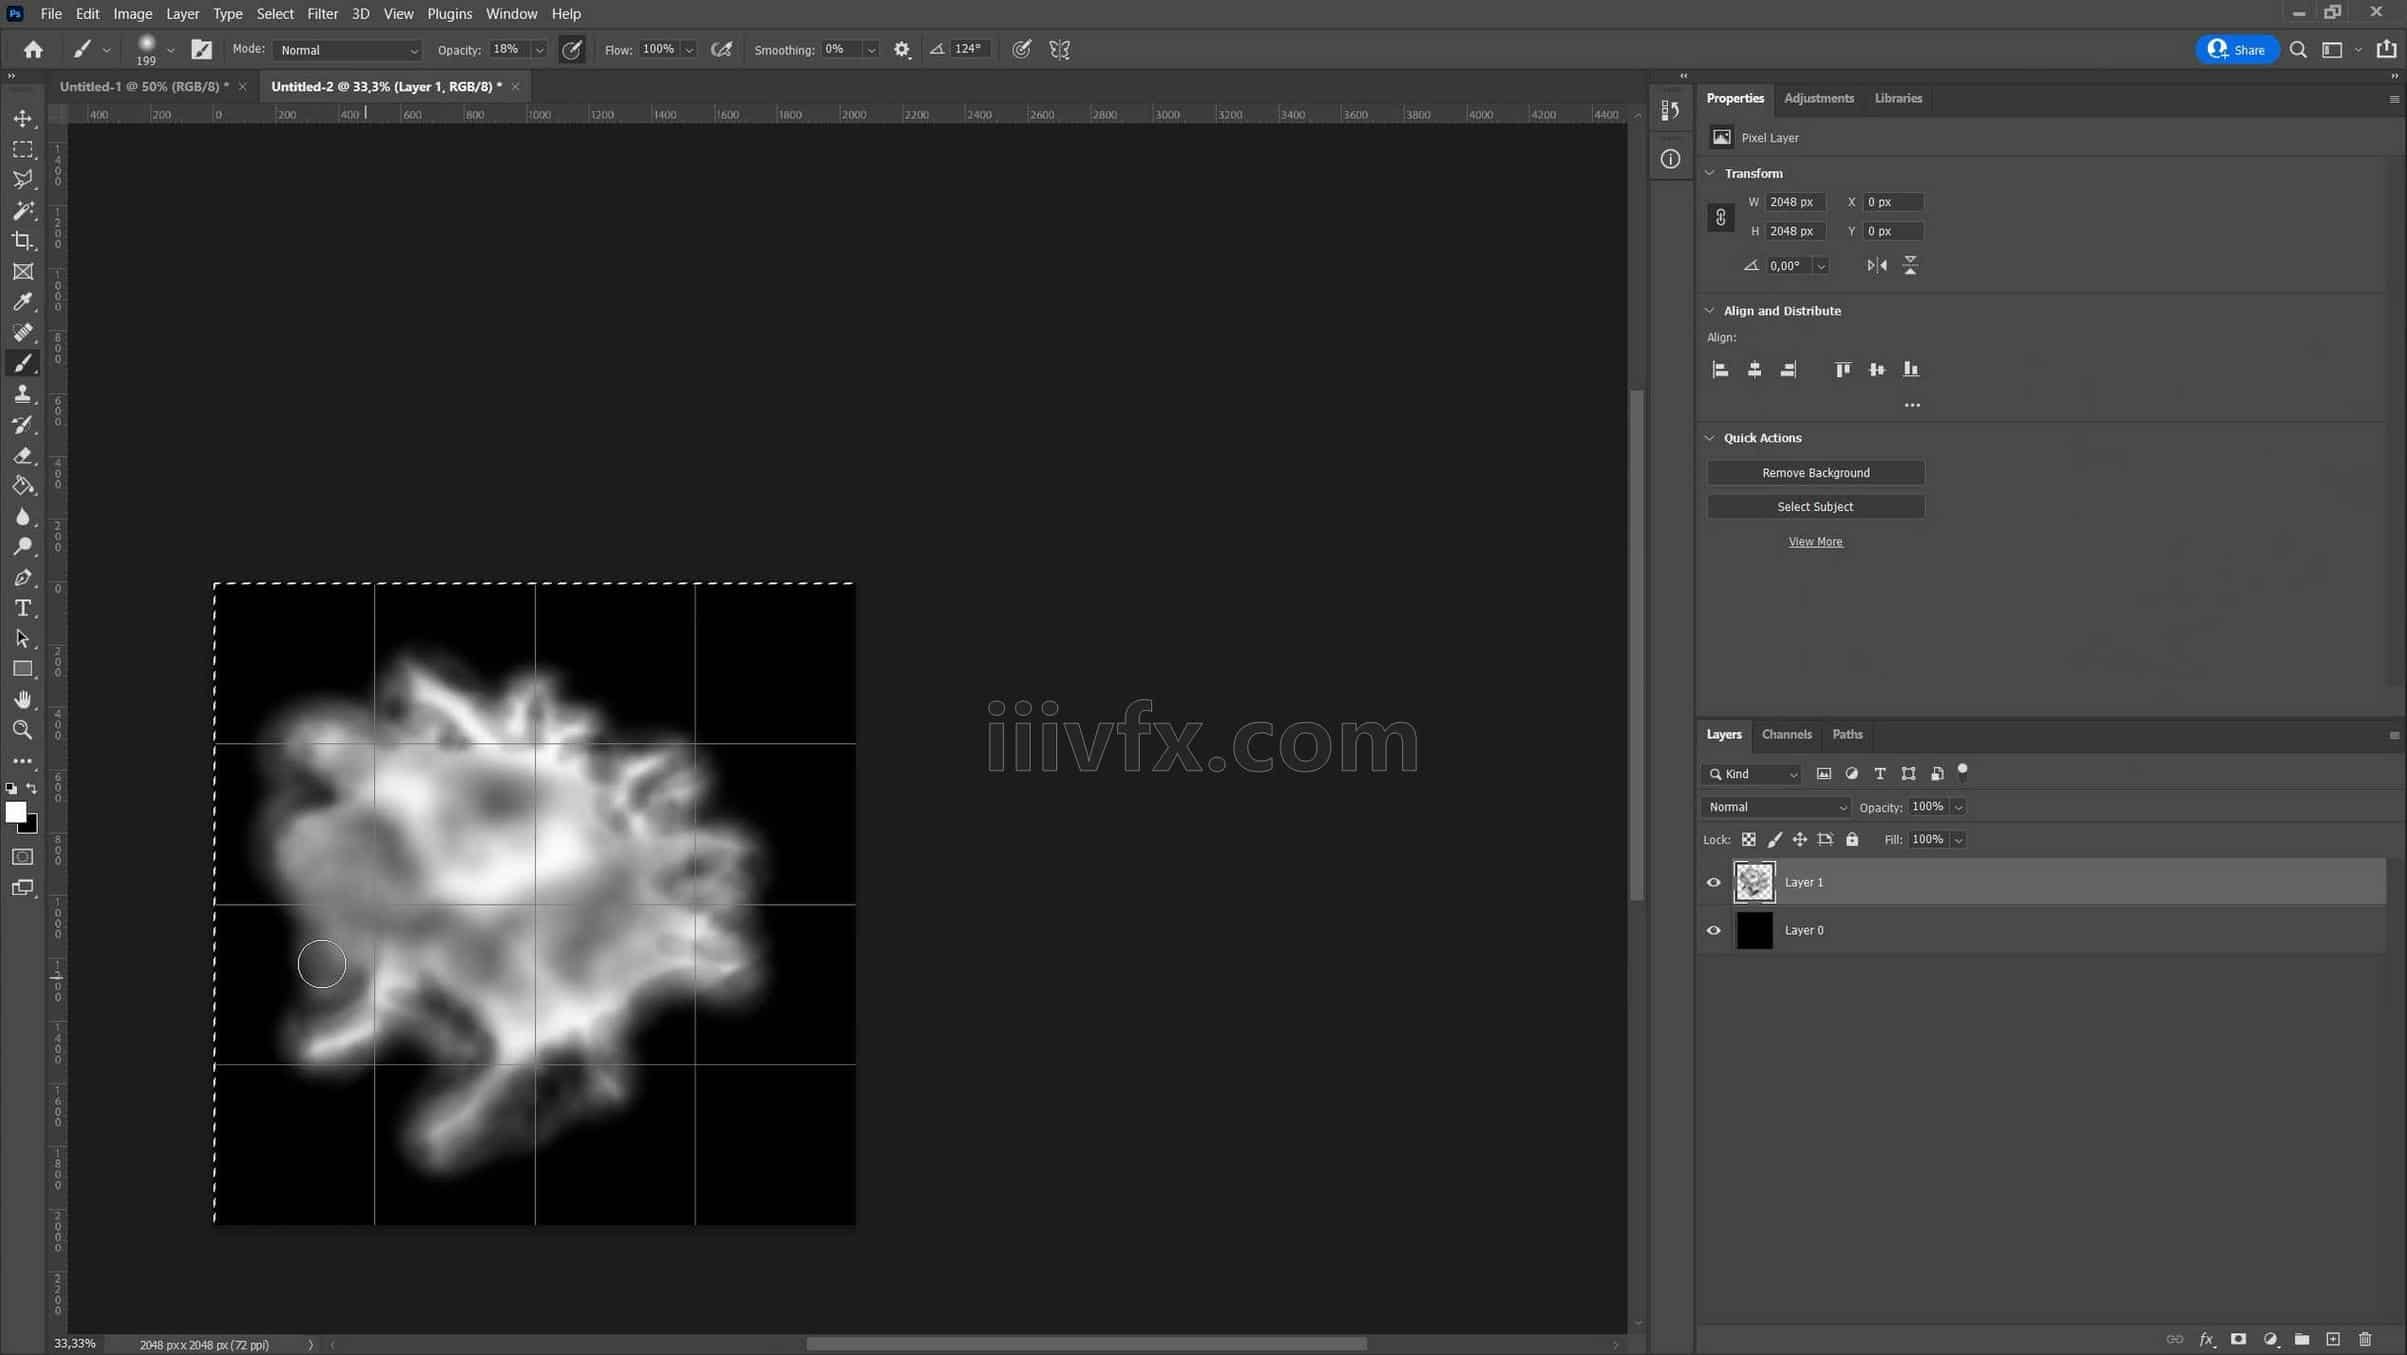Hide Layer 0 visibility eye
Screen dimensions: 2407x1355
pyautogui.click(x=1714, y=930)
